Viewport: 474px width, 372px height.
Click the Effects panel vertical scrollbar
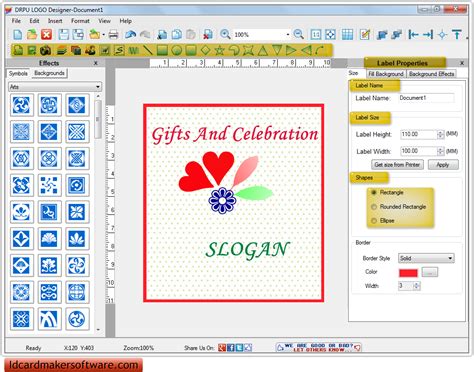(x=98, y=213)
